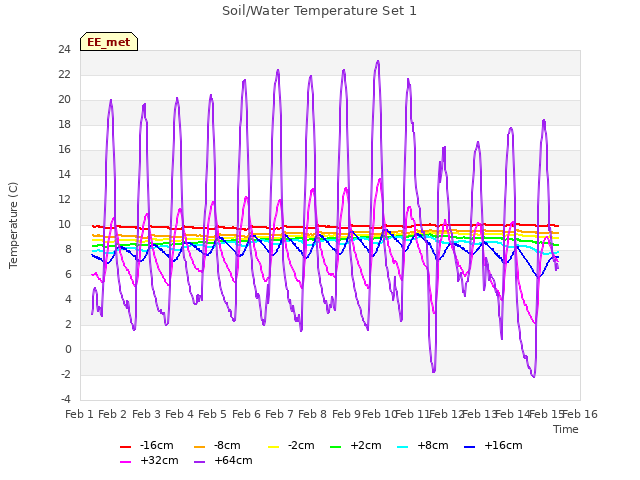The image size is (640, 480).
Task: Select the +64cm legend label
Action: 233,460
